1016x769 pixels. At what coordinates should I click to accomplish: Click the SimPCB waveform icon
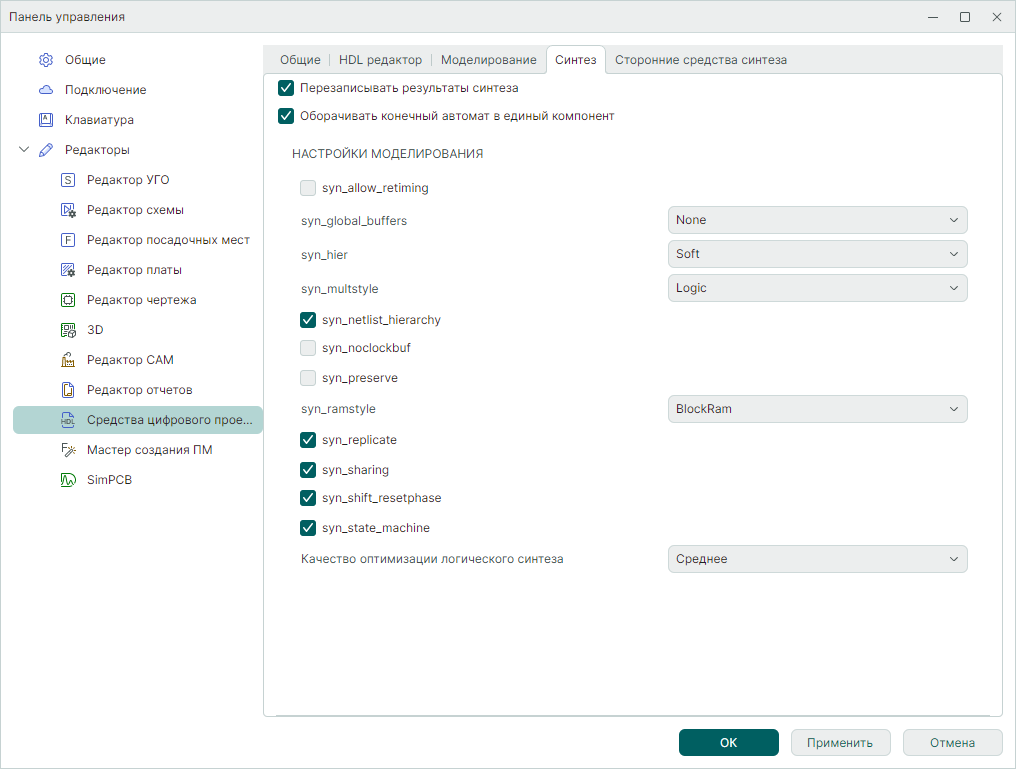[68, 480]
